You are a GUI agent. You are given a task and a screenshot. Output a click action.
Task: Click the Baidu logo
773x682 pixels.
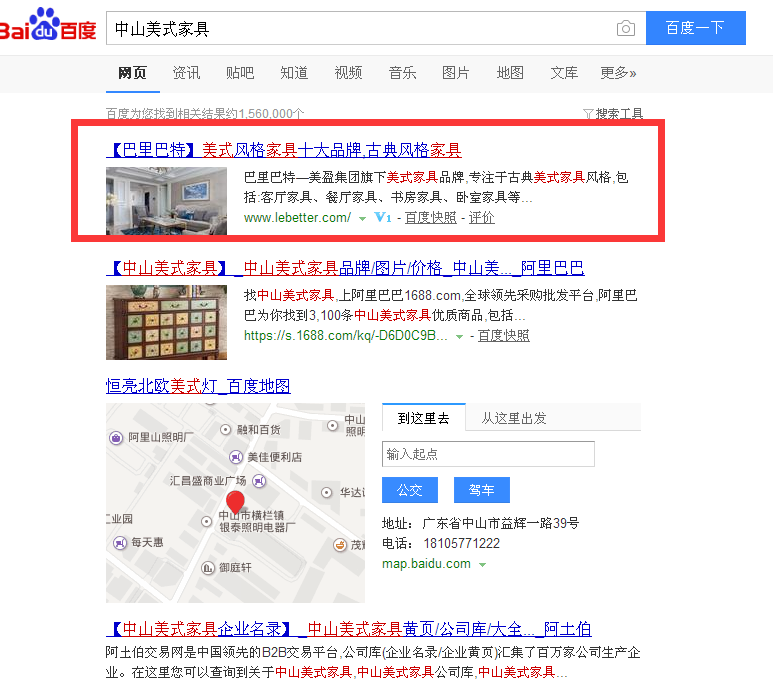(x=48, y=25)
